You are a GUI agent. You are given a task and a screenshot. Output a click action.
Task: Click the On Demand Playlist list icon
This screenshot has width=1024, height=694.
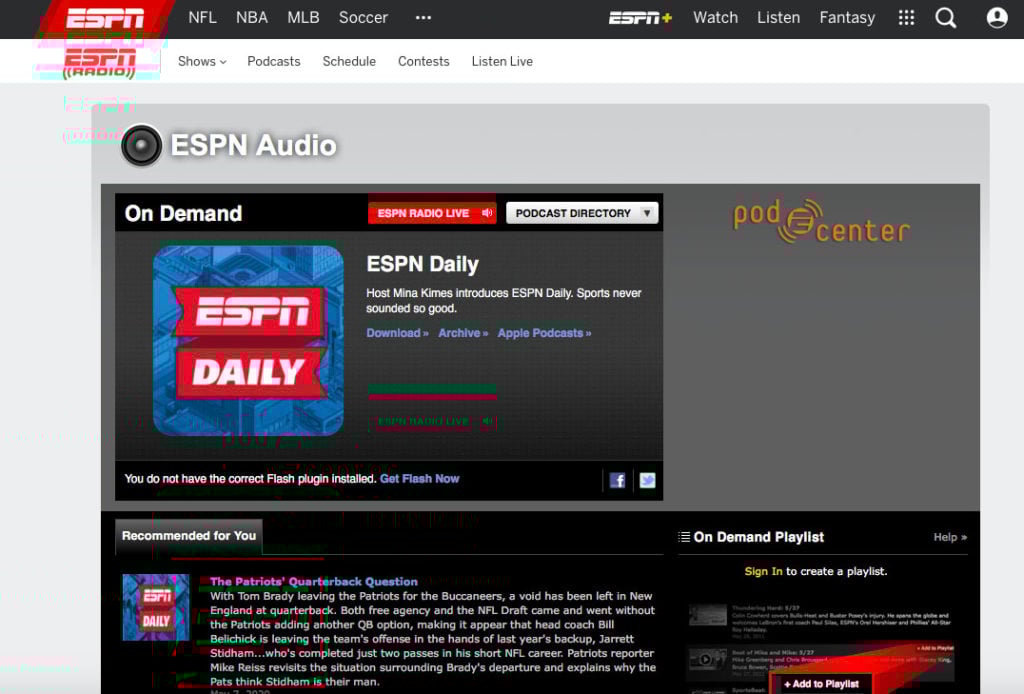(684, 537)
